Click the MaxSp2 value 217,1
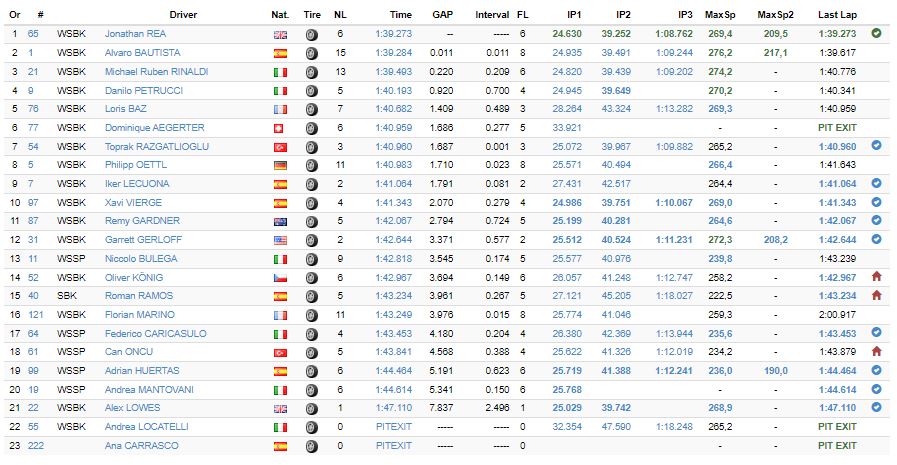The height and width of the screenshot is (465, 897). 775,53
